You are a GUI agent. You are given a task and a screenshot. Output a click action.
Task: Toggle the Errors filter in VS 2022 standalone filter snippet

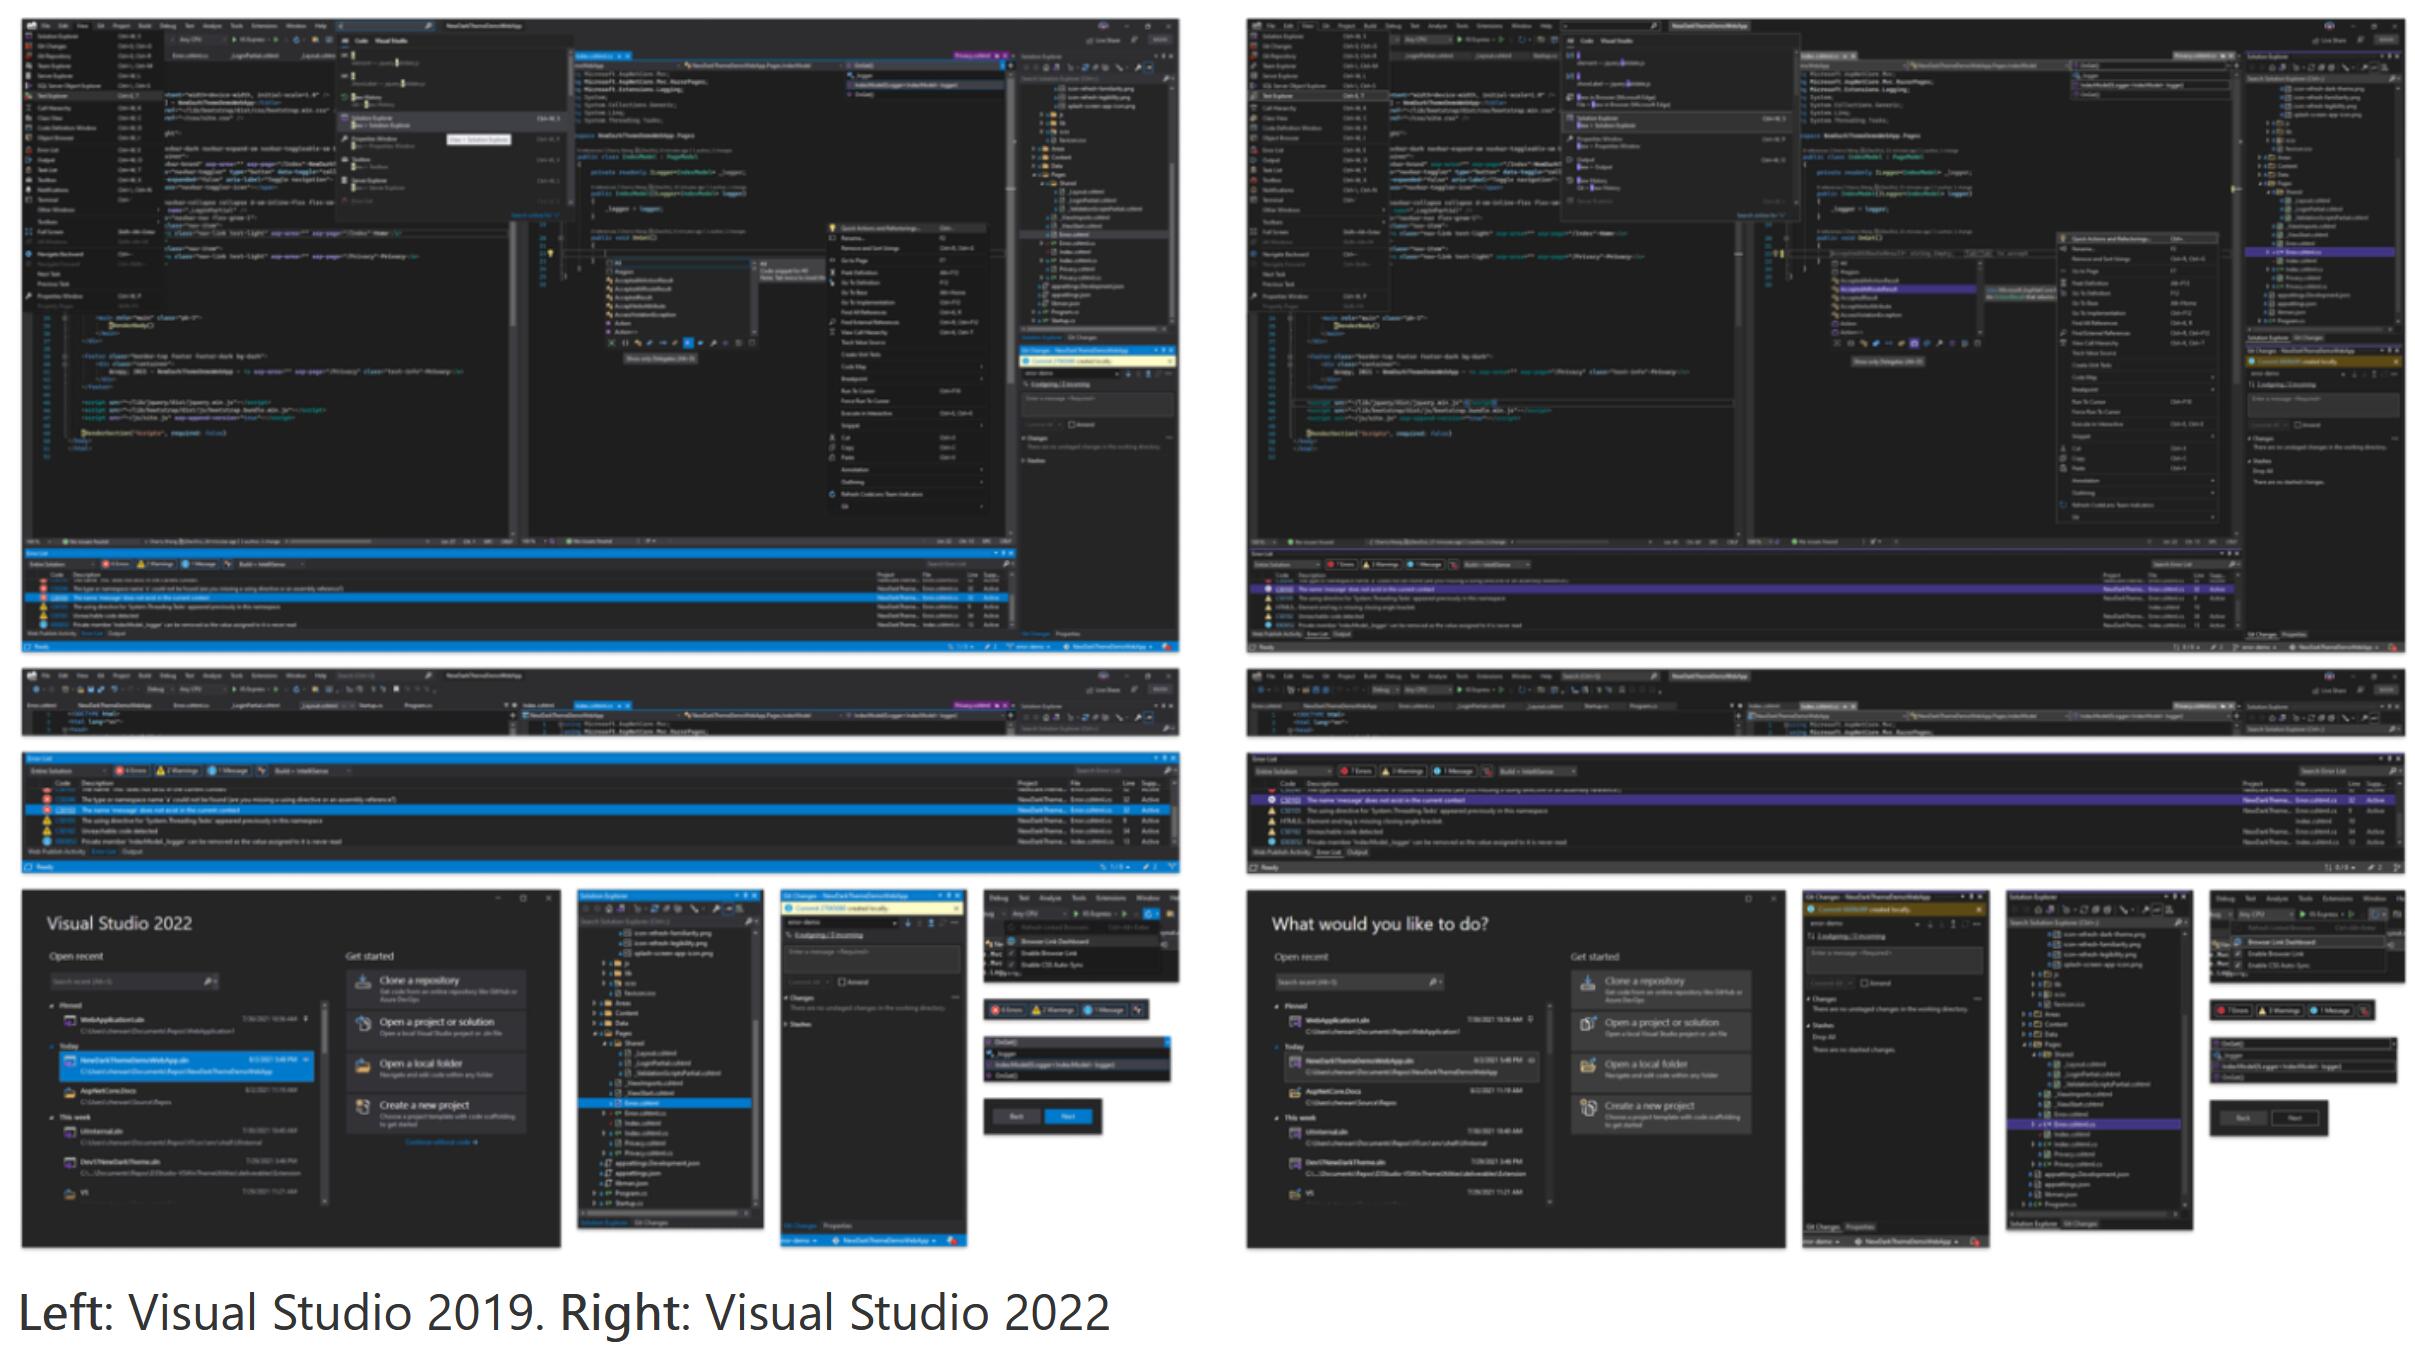2233,1011
